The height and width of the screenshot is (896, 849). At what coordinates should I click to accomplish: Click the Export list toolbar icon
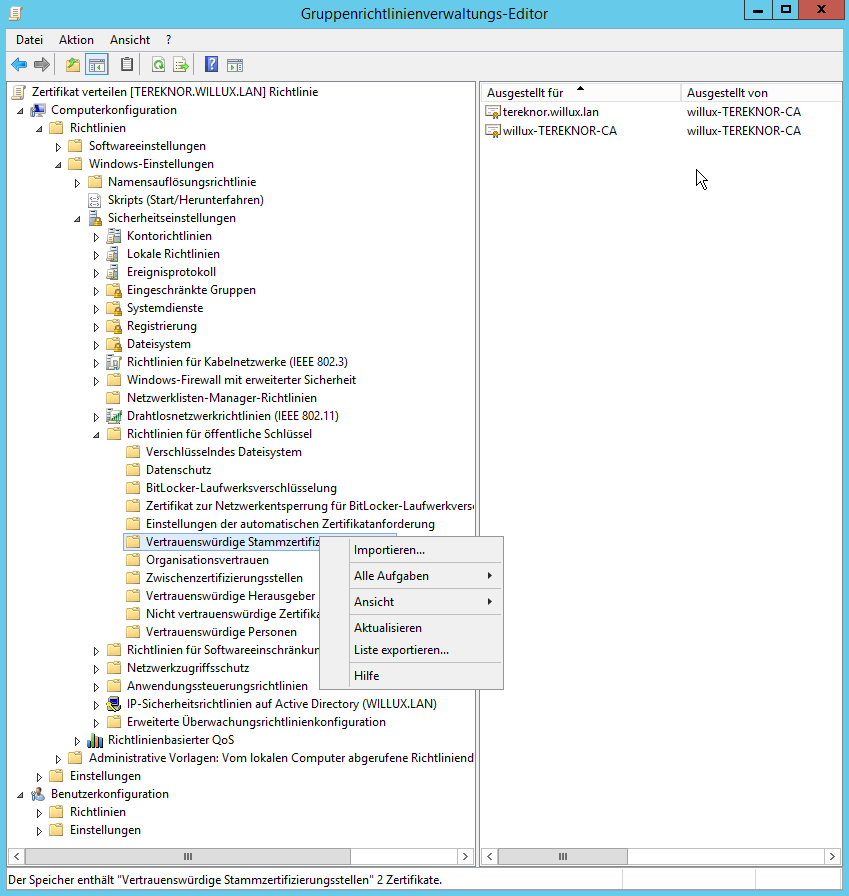tap(181, 65)
